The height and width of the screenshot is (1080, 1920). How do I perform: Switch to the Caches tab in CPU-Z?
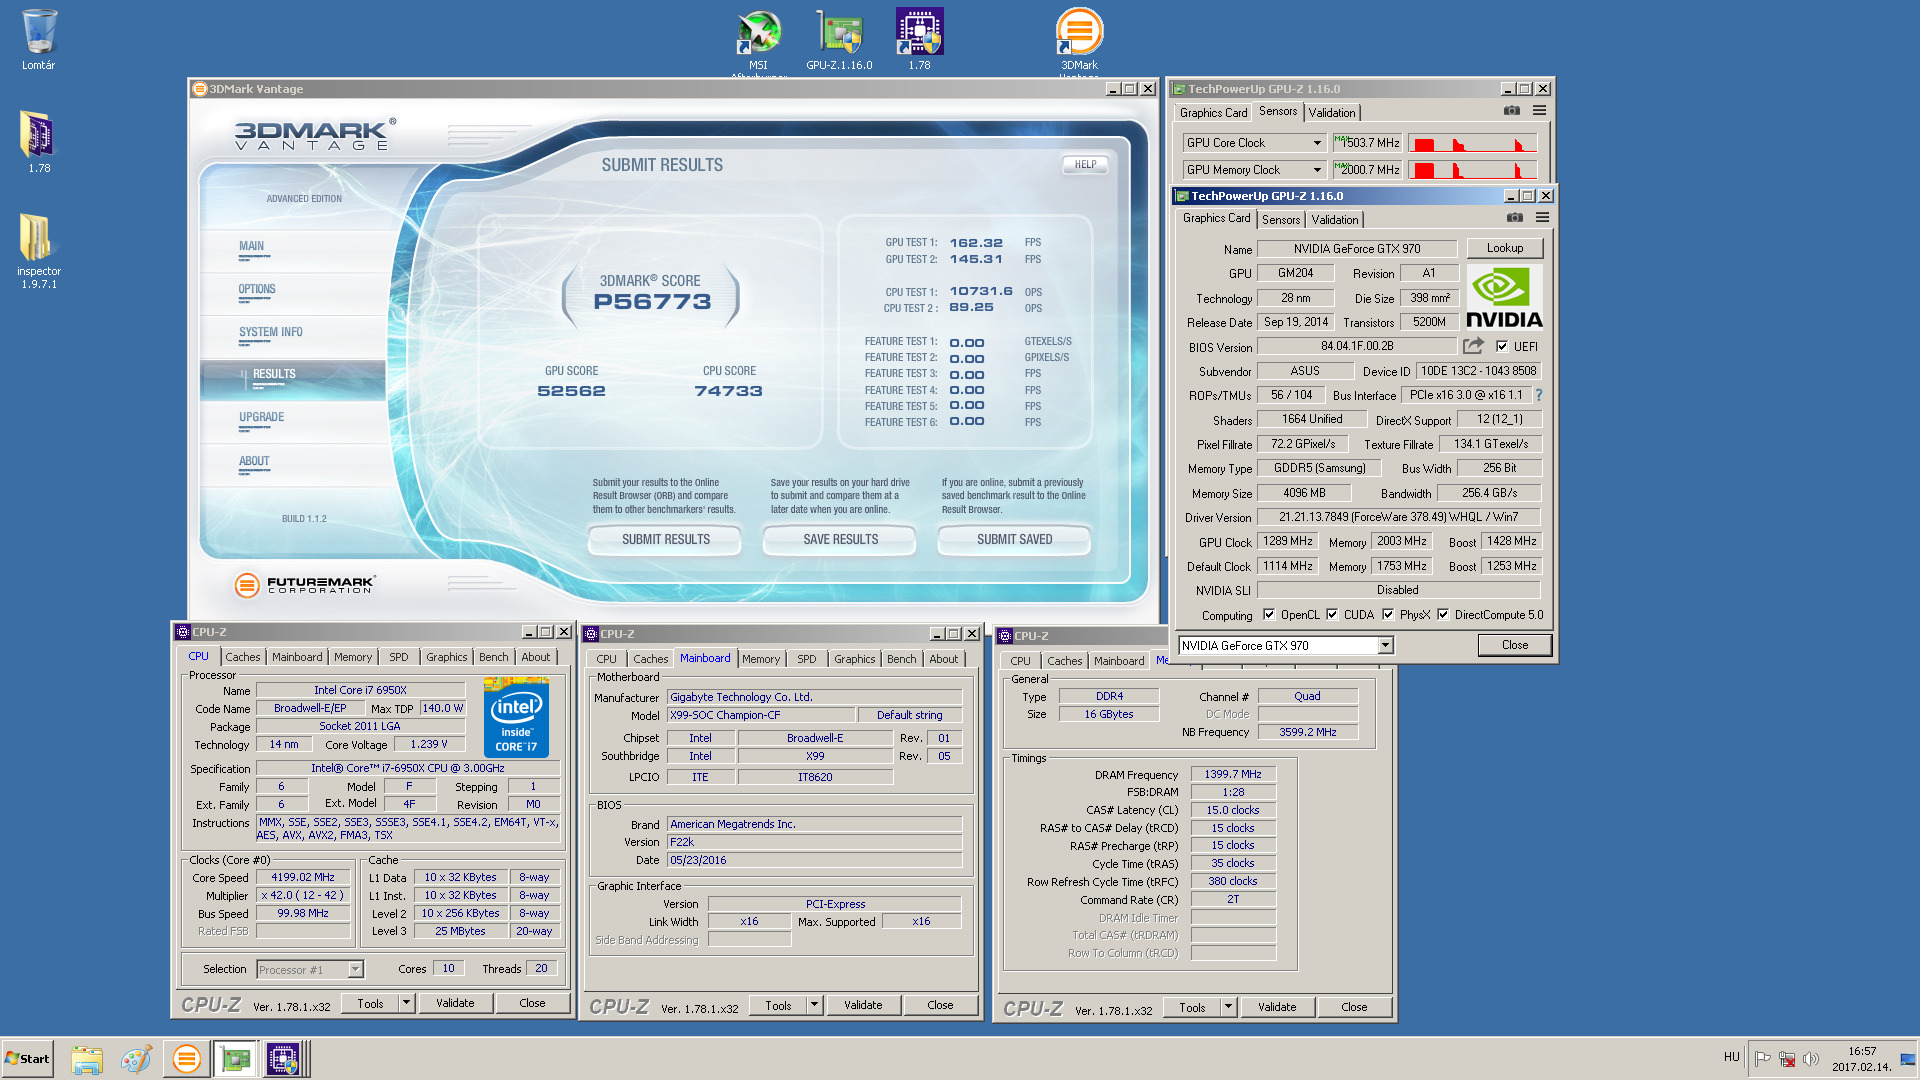pyautogui.click(x=242, y=657)
